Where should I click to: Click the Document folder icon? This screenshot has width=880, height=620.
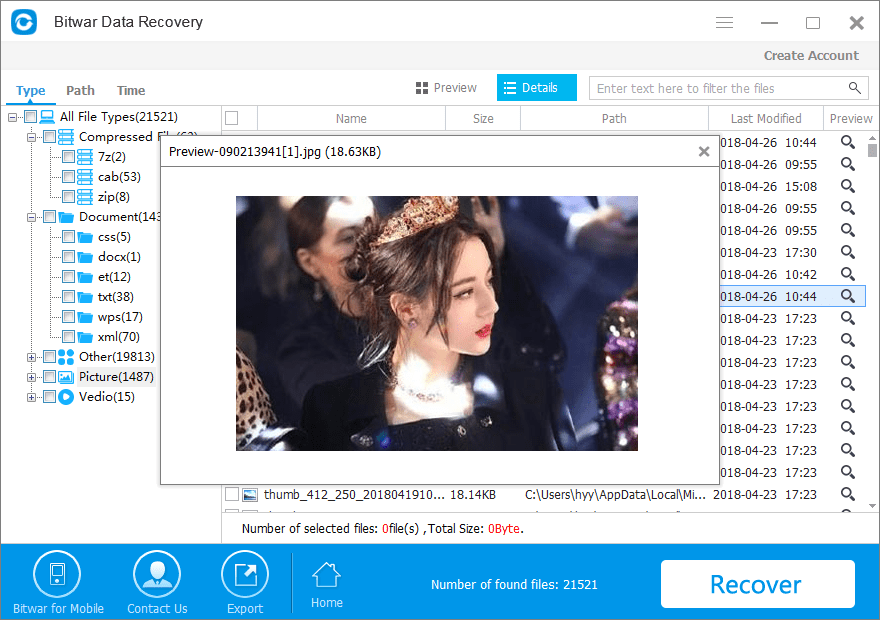[66, 217]
